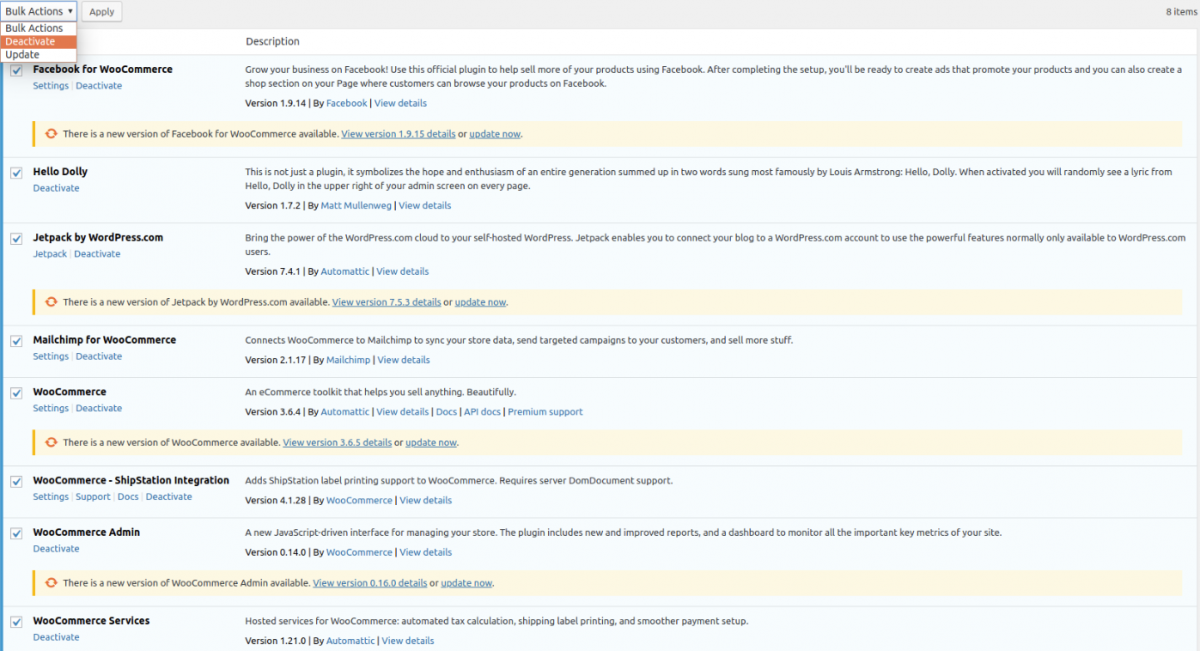View version 7.5.3 details
The width and height of the screenshot is (1200, 651).
(x=387, y=302)
